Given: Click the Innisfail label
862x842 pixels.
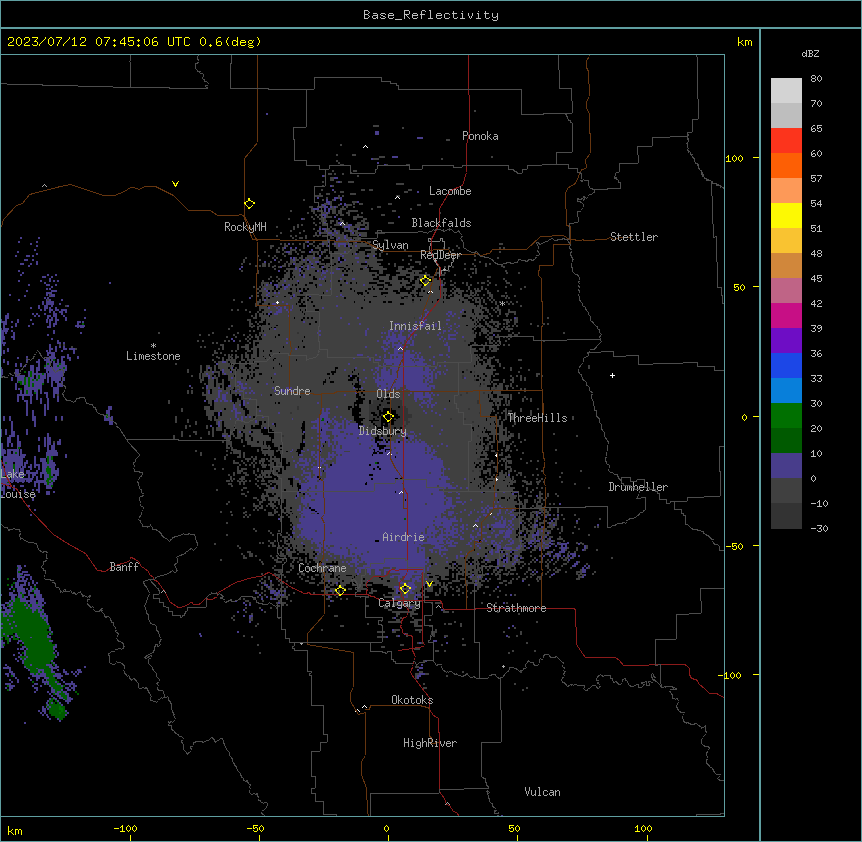Looking at the screenshot, I should 415,326.
